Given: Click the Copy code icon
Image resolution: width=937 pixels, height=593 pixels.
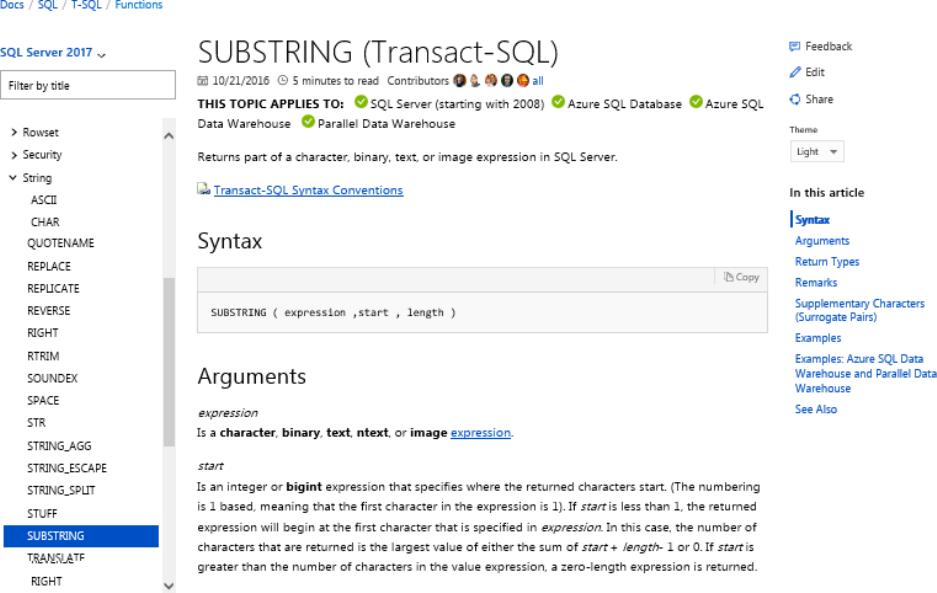Looking at the screenshot, I should tap(729, 277).
